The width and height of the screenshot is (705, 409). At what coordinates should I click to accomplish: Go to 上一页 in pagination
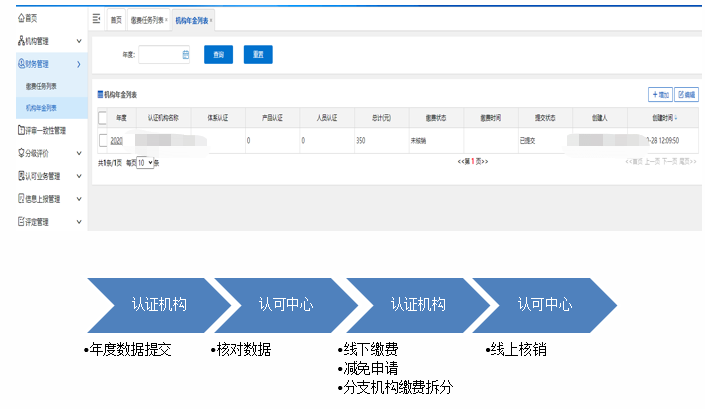(652, 161)
